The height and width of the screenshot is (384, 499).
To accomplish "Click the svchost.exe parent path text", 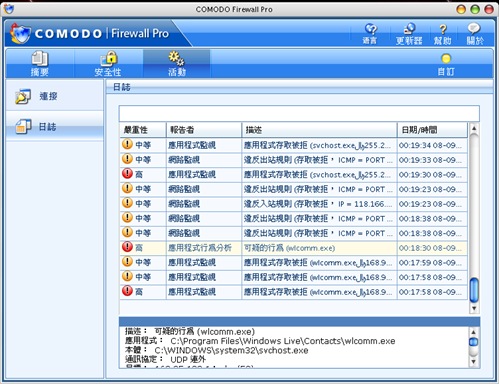I will (x=231, y=350).
